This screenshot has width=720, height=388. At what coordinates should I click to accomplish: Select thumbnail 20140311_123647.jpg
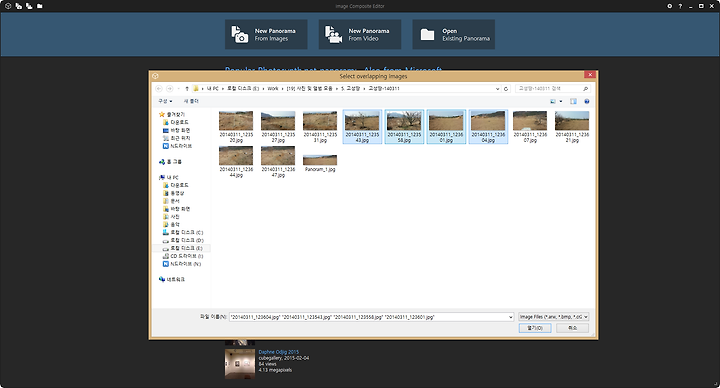tap(278, 162)
